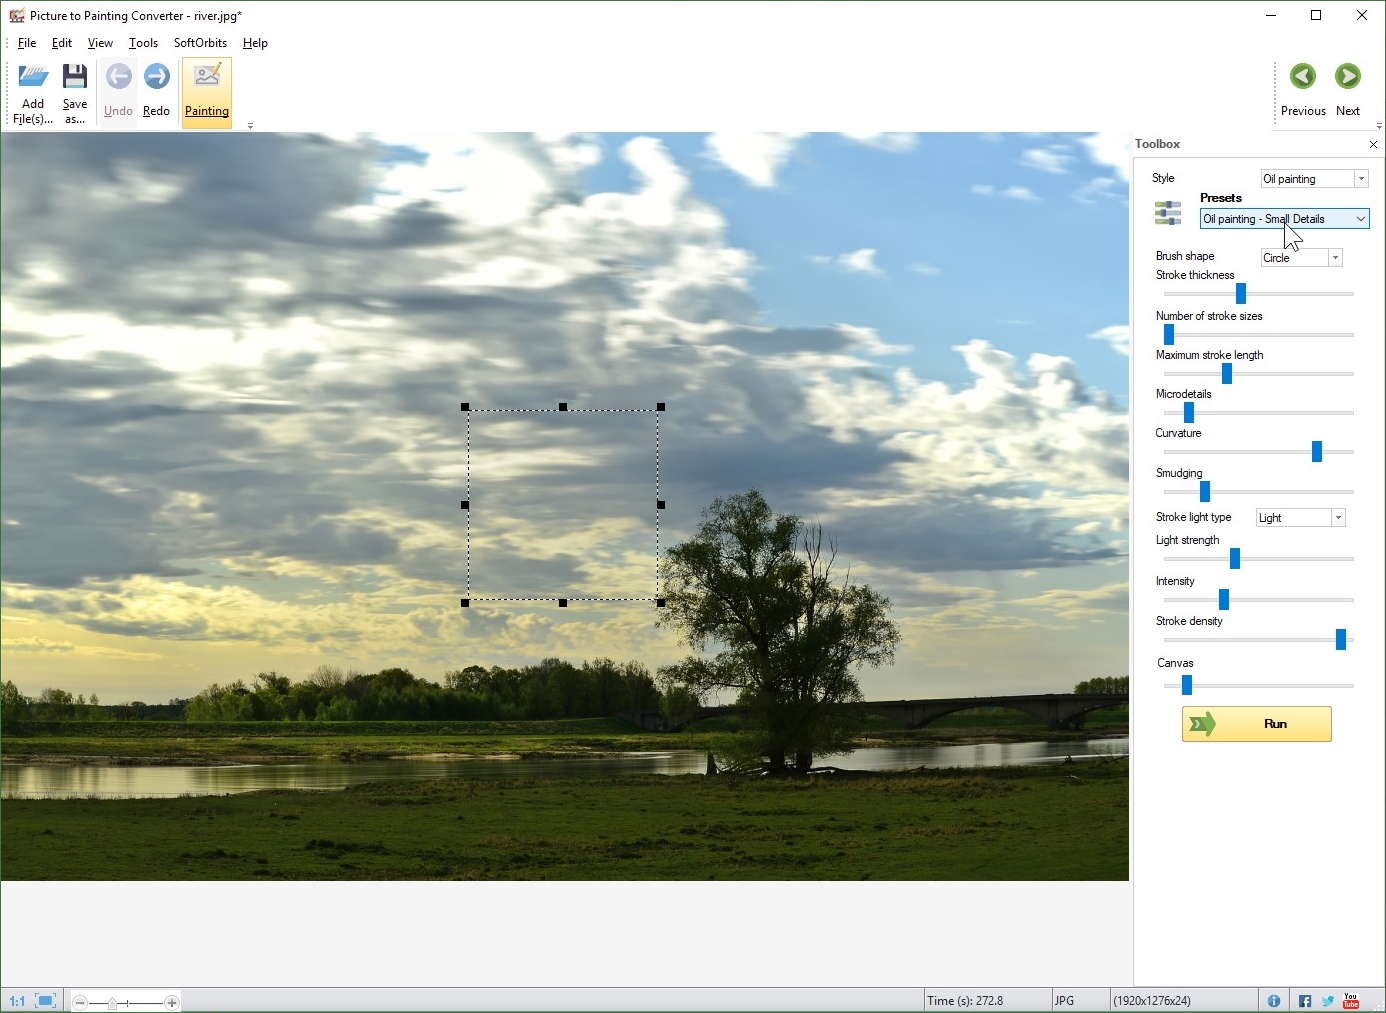
Task: Click the Microdetails slider handle
Action: click(x=1189, y=412)
